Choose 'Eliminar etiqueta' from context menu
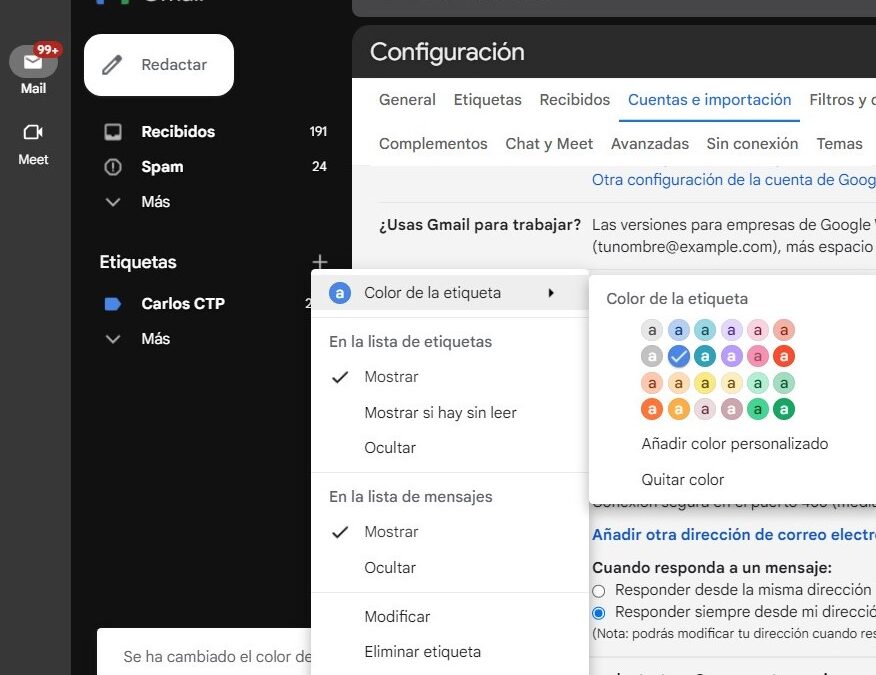 [422, 652]
